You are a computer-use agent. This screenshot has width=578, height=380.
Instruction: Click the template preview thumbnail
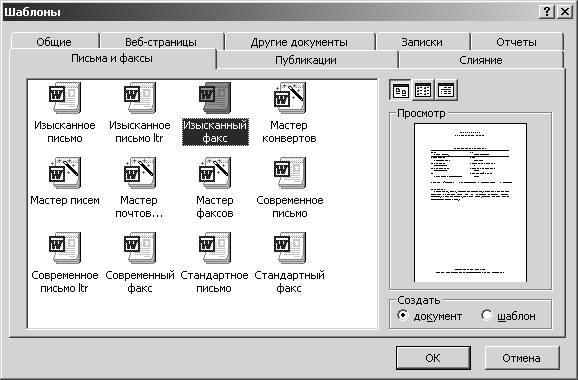point(470,202)
